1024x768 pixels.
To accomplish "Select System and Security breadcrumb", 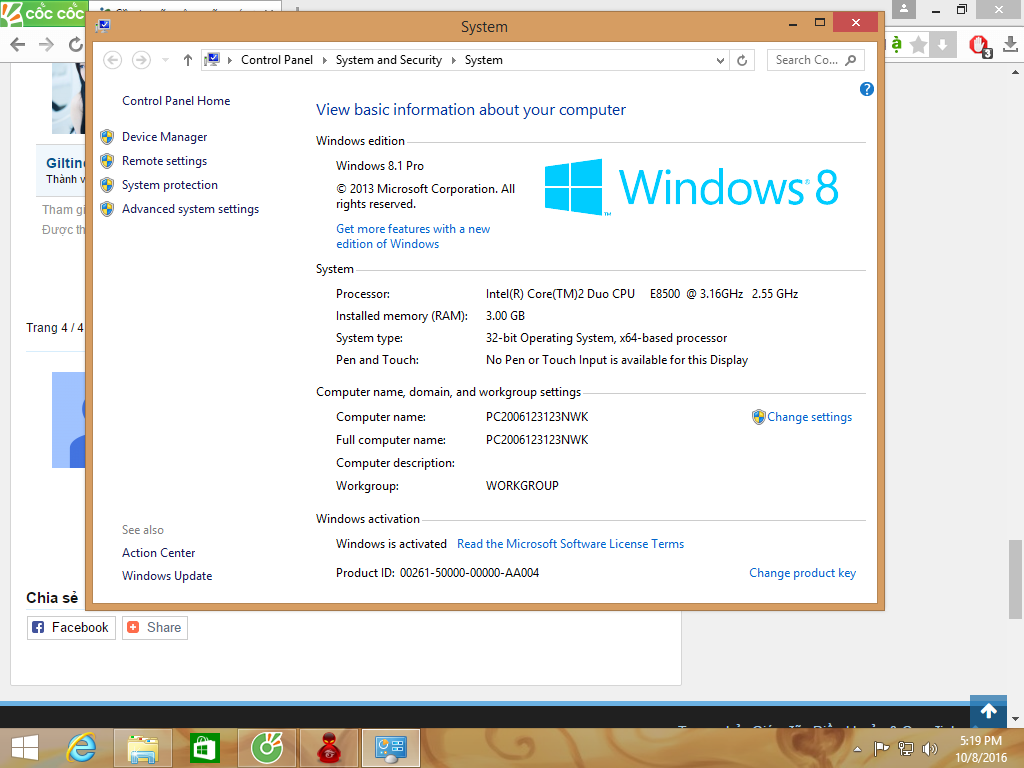I will (389, 60).
